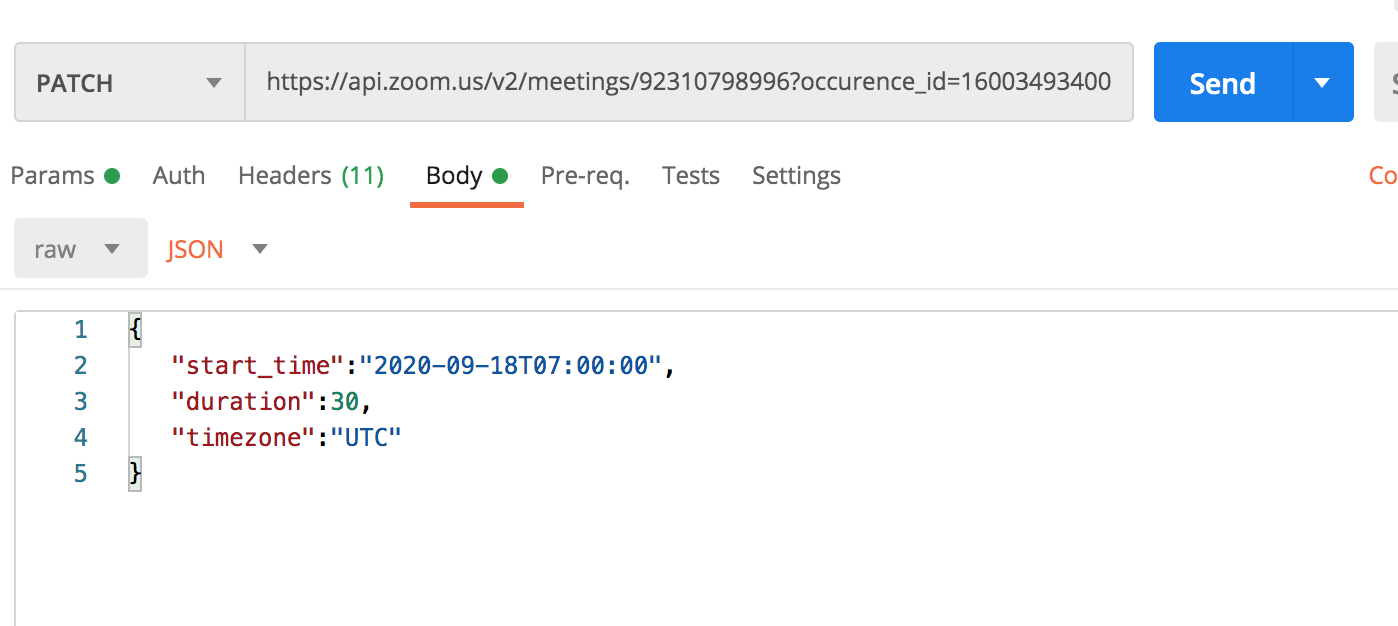
Task: View the Headers (11) tab
Action: pyautogui.click(x=311, y=176)
